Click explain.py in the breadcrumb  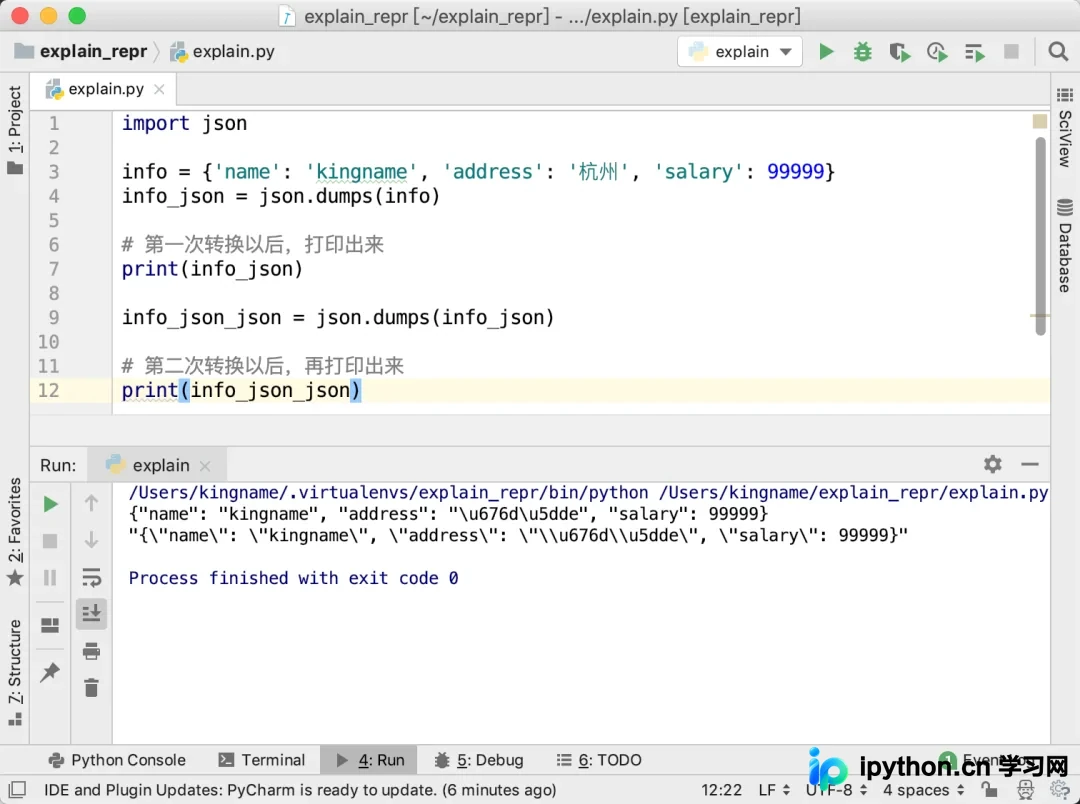point(223,52)
